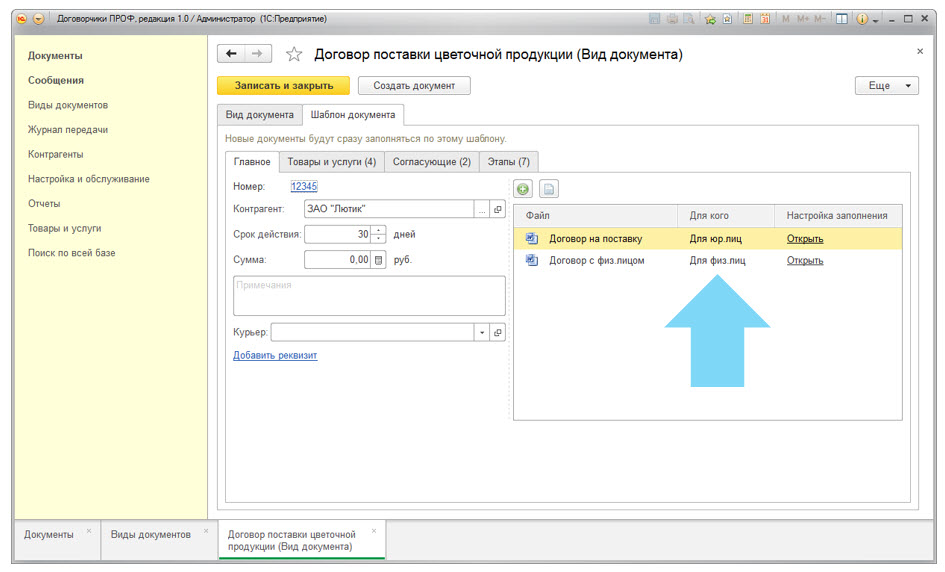
Task: Click the green add file icon
Action: (523, 189)
